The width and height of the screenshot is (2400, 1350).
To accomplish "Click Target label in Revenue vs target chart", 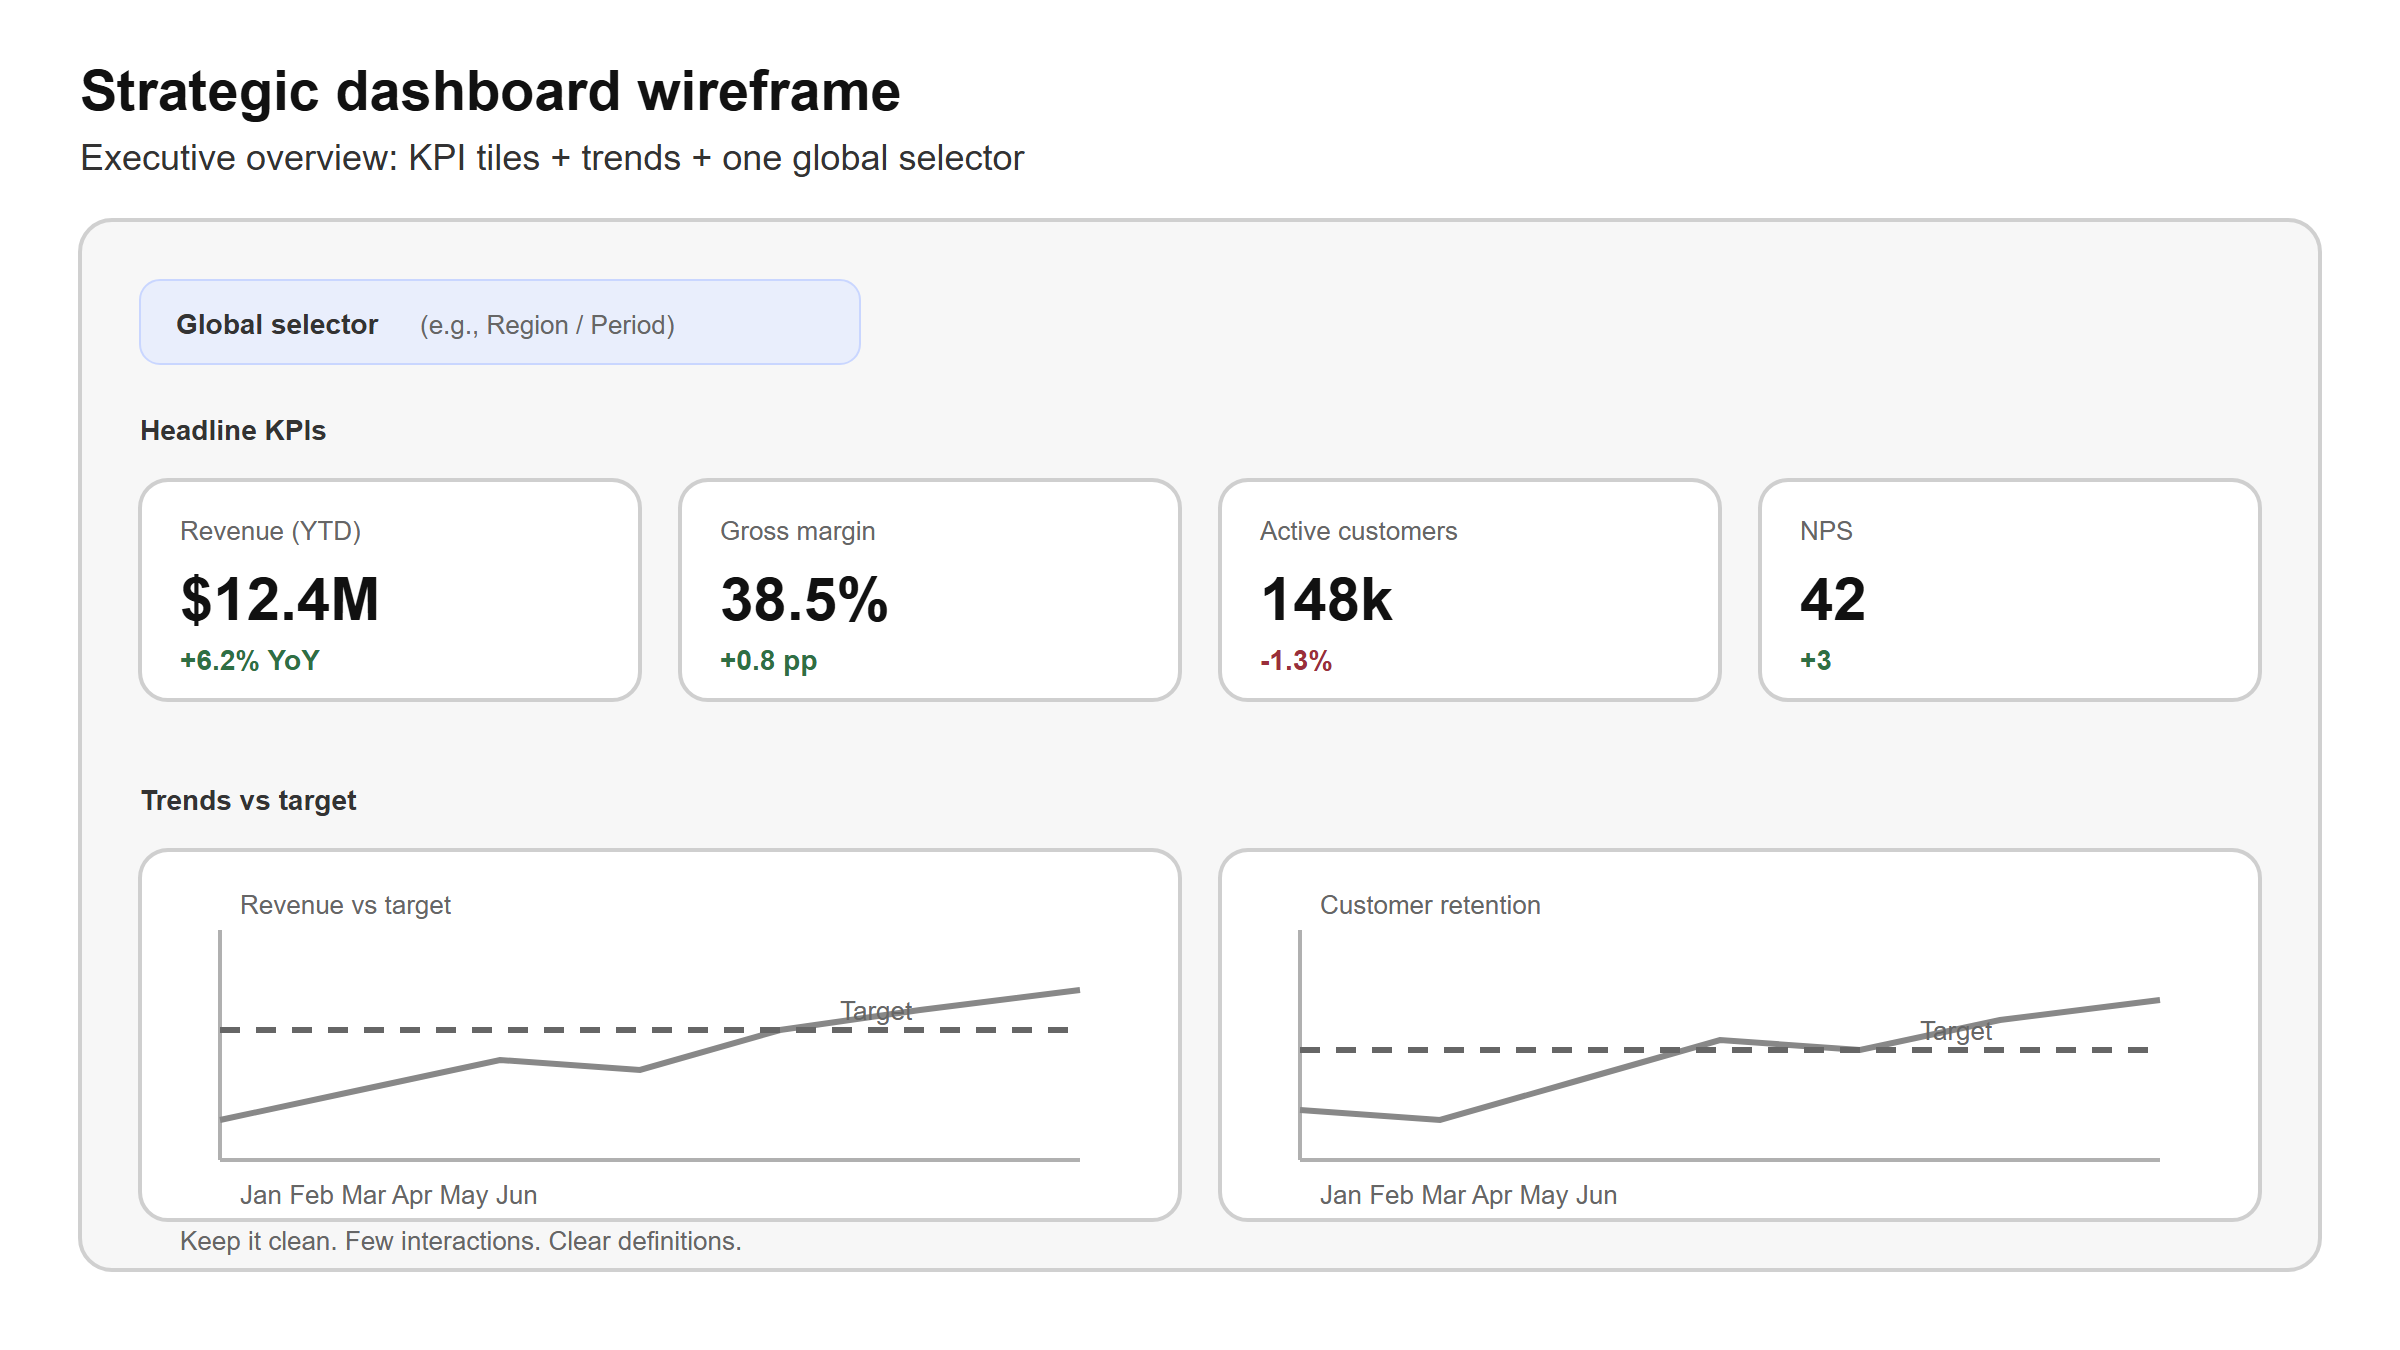I will click(x=876, y=1011).
